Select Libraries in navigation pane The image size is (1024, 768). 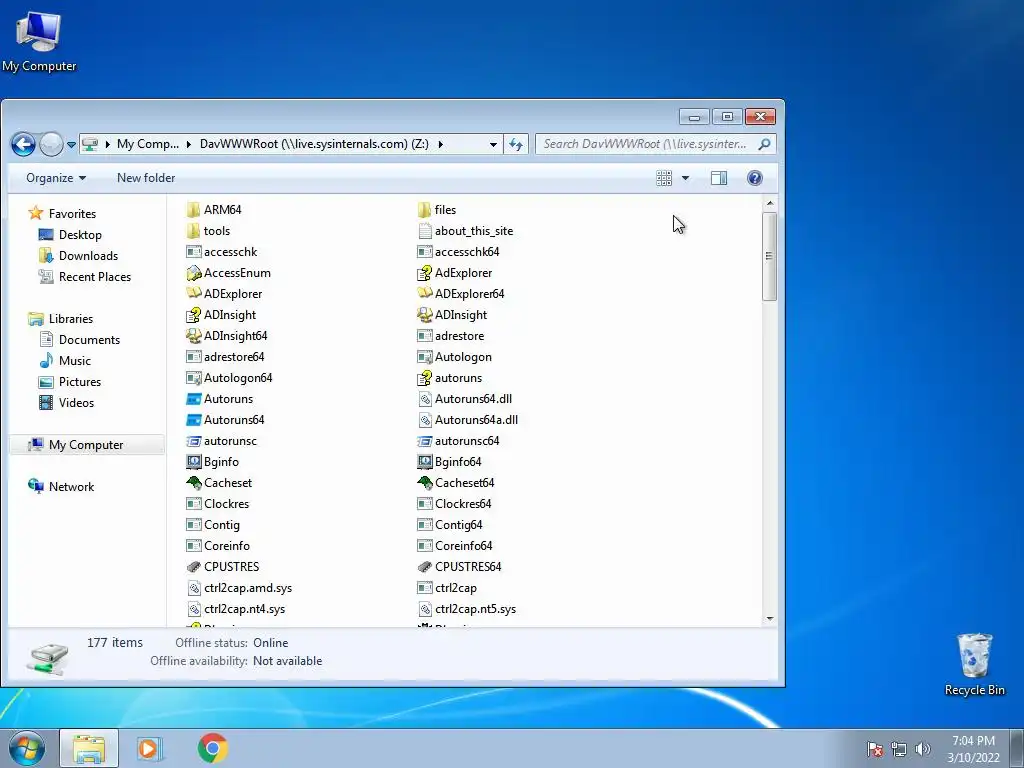[71, 319]
